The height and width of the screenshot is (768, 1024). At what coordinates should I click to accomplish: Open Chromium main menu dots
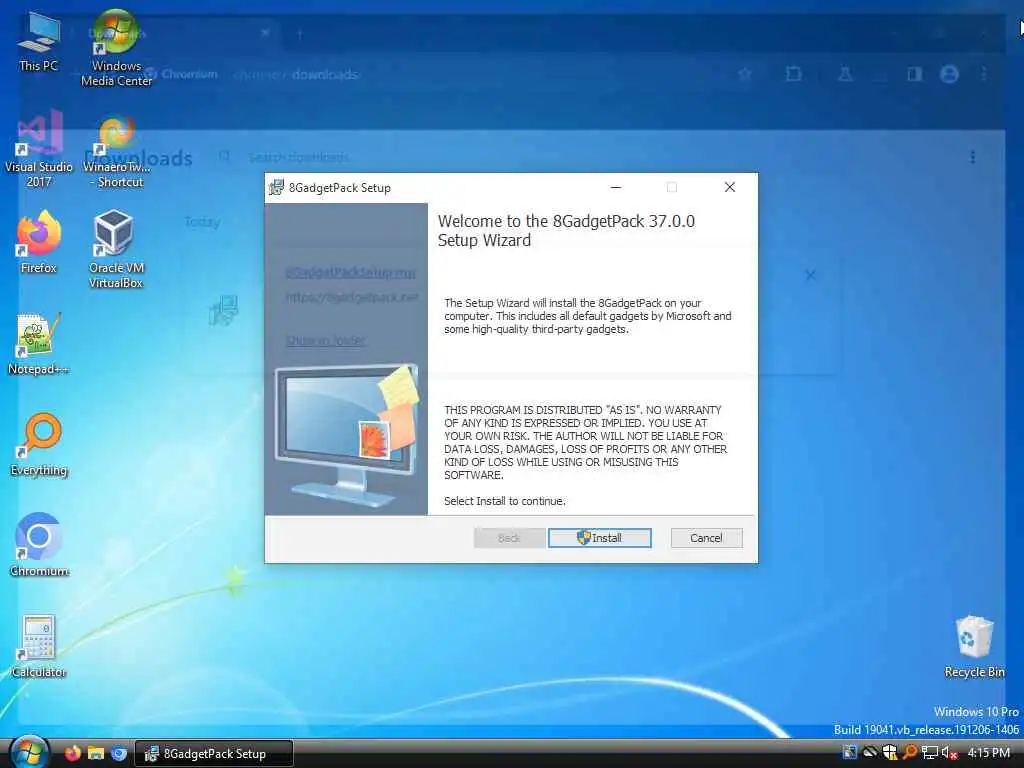point(984,74)
